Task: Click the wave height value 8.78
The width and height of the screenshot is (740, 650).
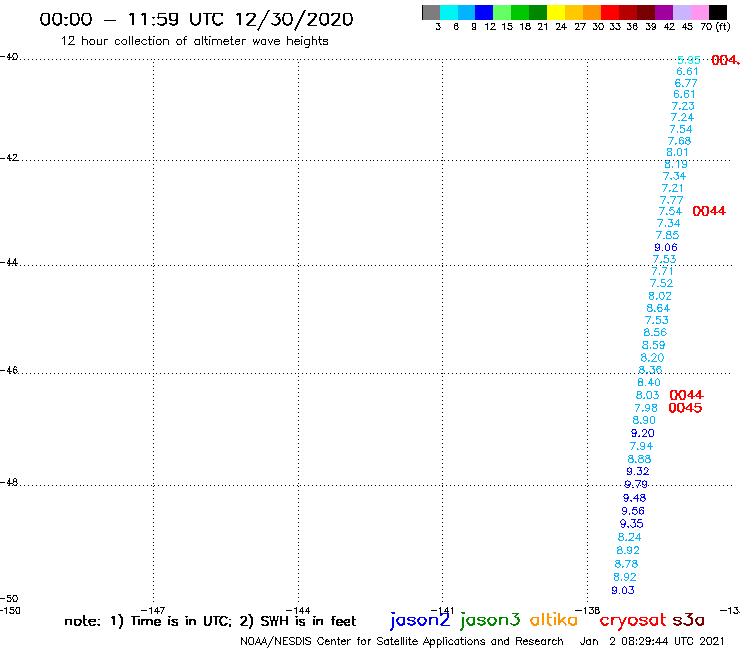Action: (626, 564)
